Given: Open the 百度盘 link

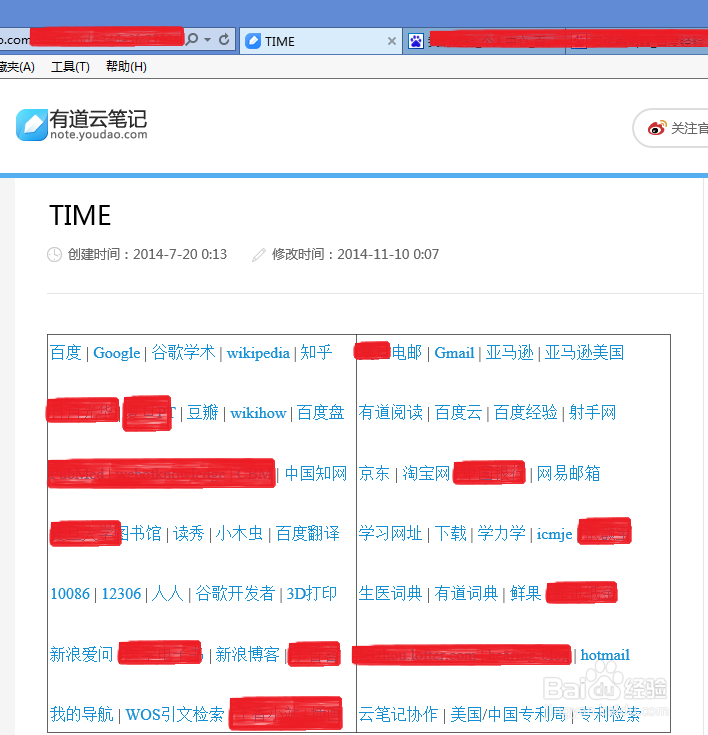Looking at the screenshot, I should tap(321, 412).
